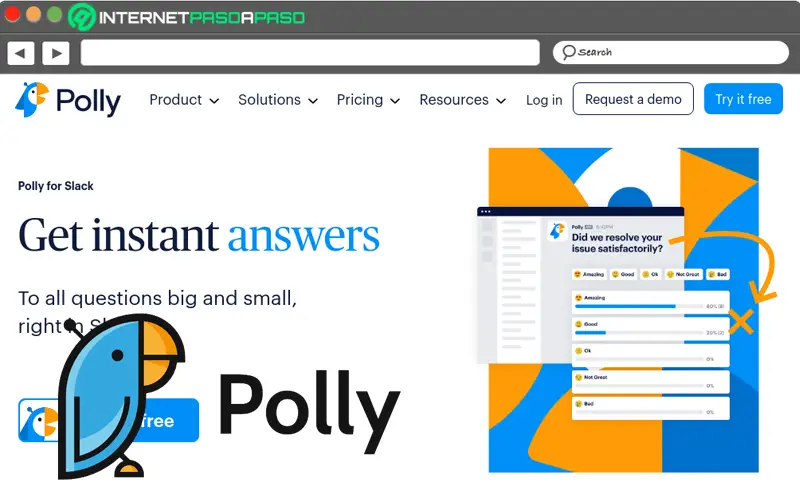Screen dimensions: 800x500
Task: Click the Log in link
Action: tap(544, 100)
